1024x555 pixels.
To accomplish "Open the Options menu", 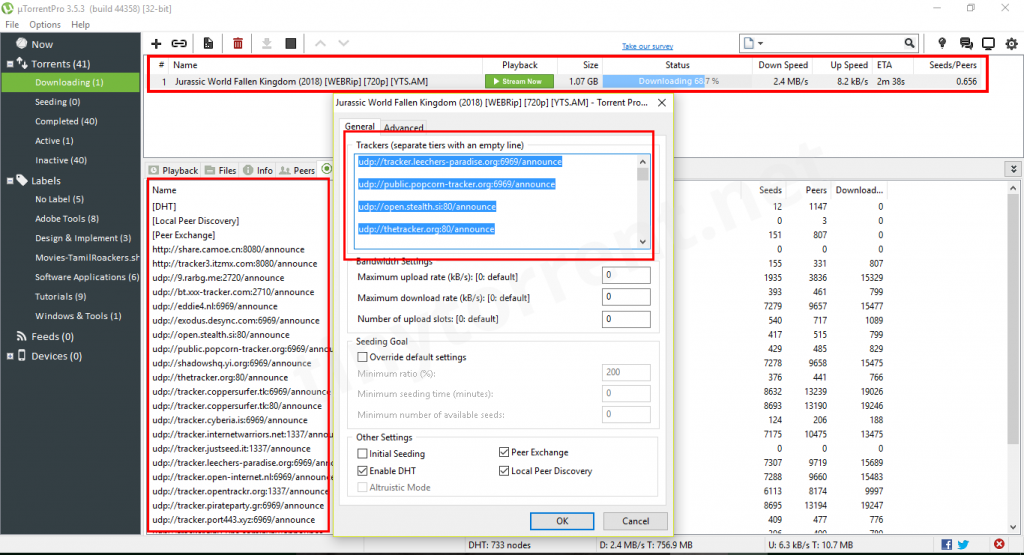I will coord(44,25).
